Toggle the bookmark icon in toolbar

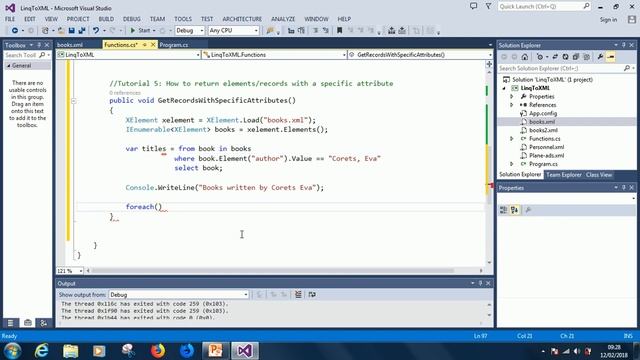tap(339, 31)
